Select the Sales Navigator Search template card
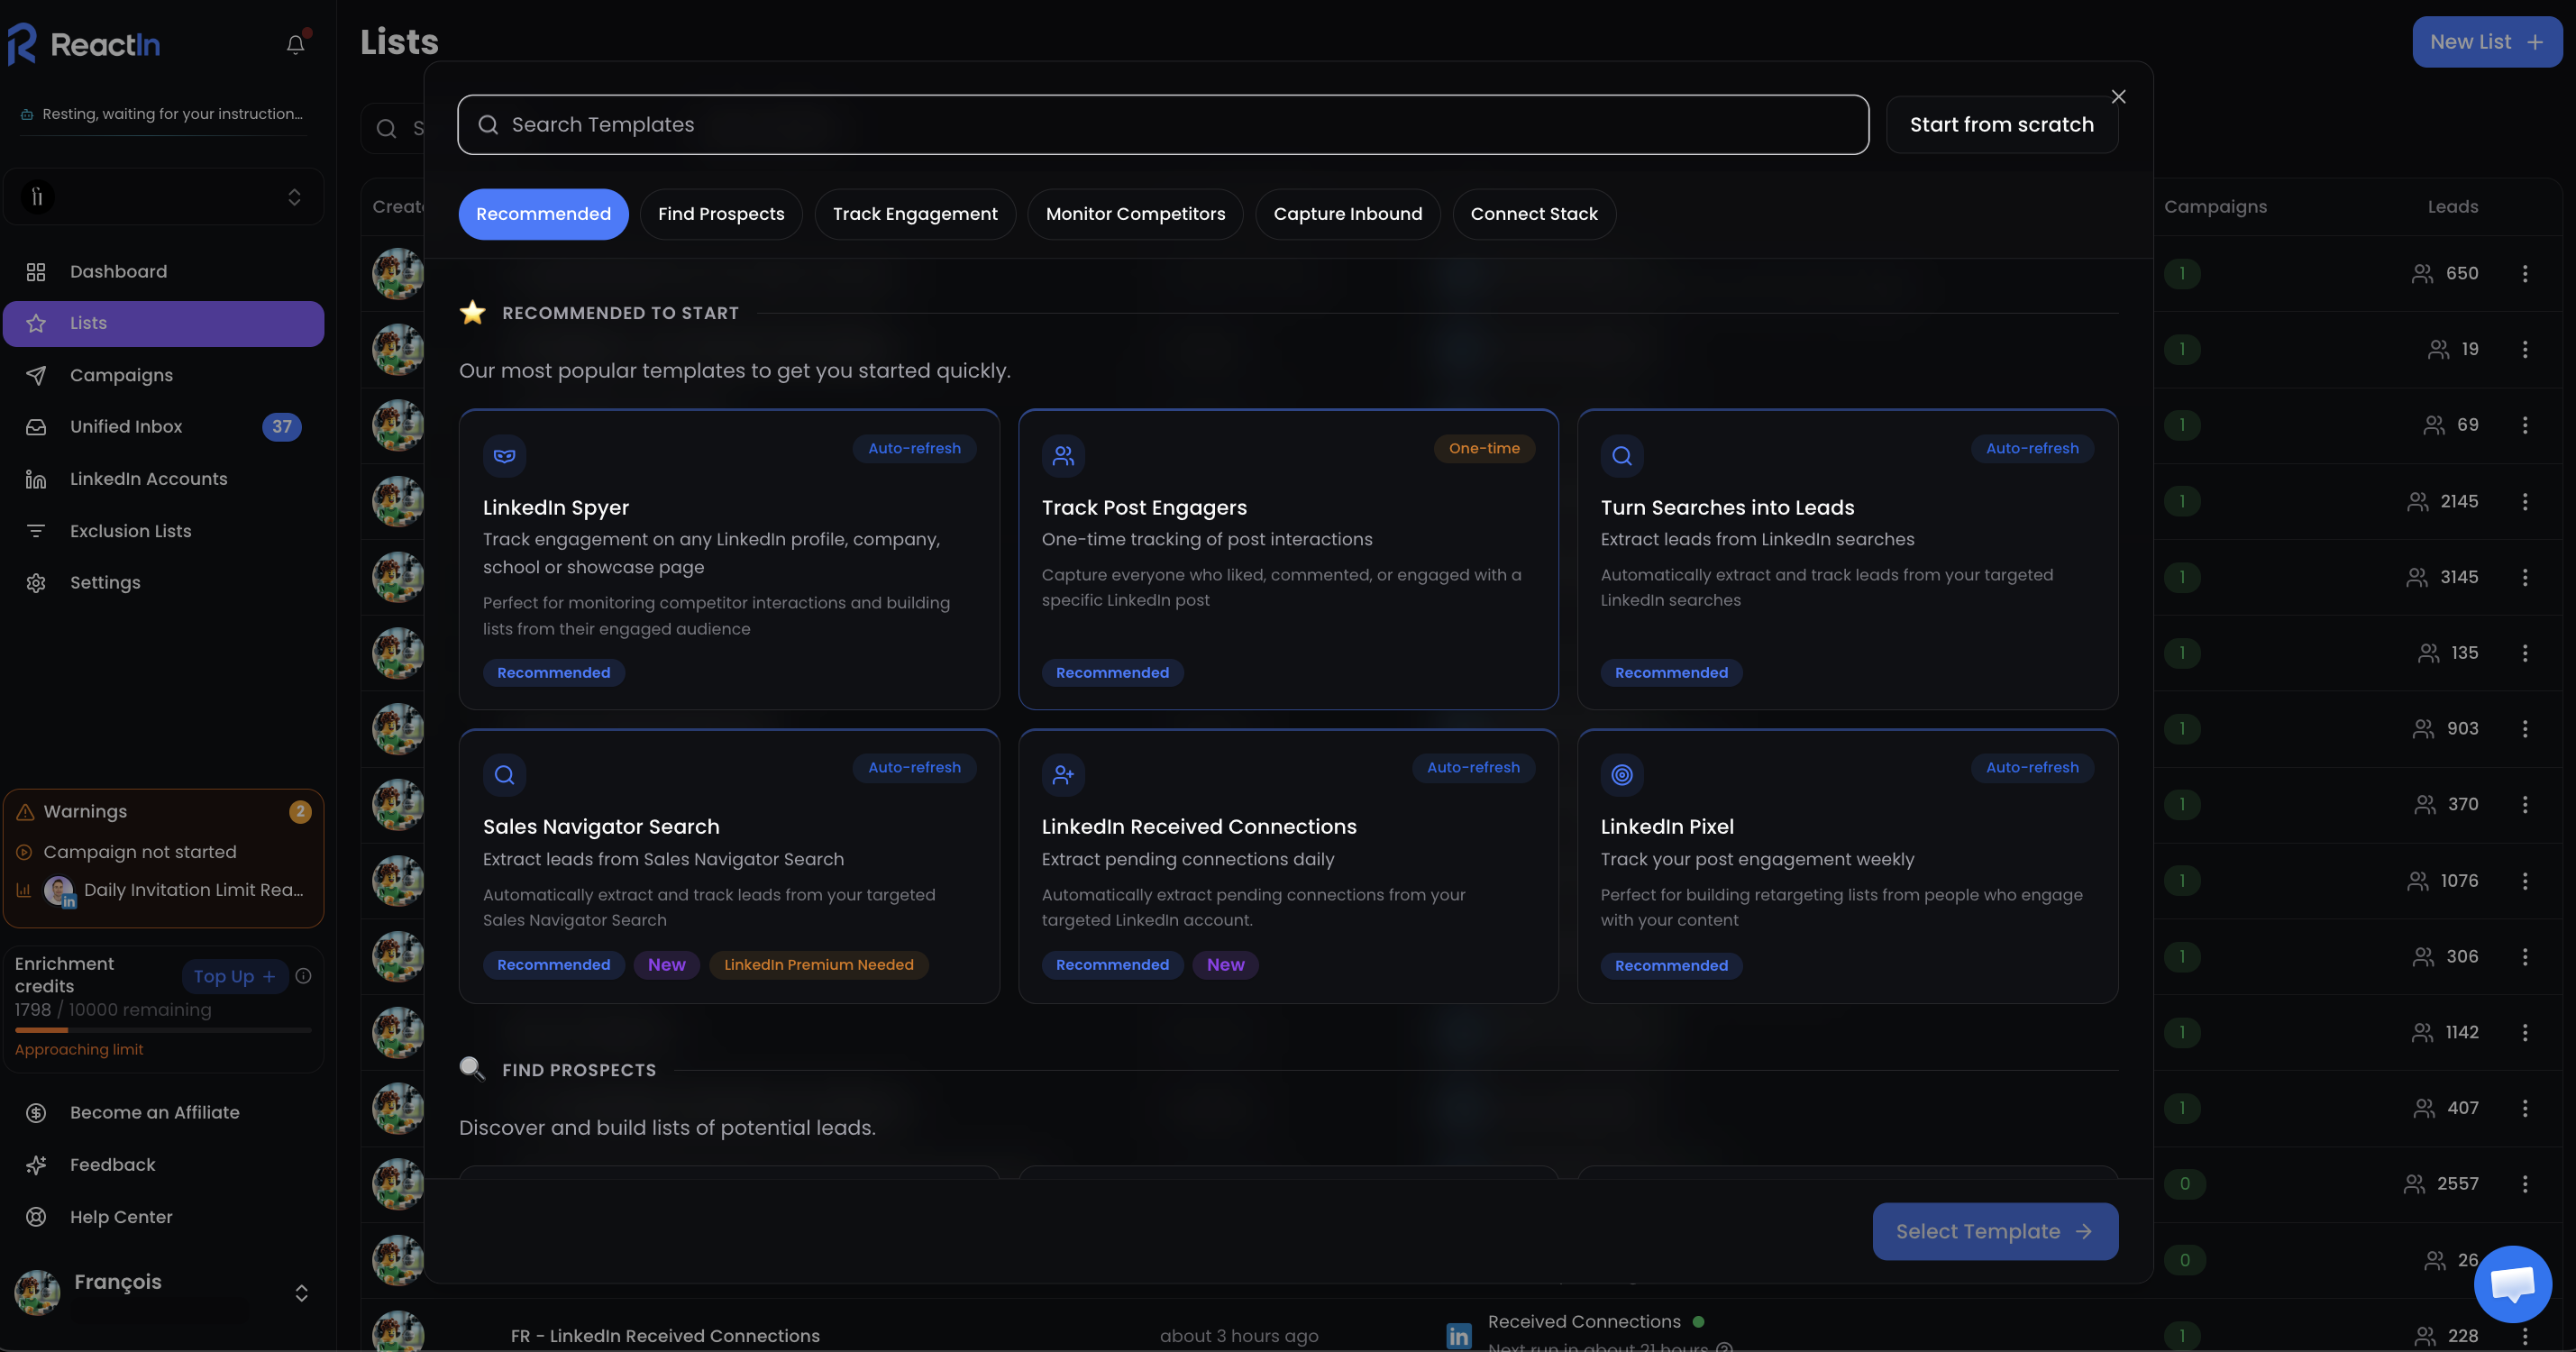The image size is (2576, 1352). (728, 866)
